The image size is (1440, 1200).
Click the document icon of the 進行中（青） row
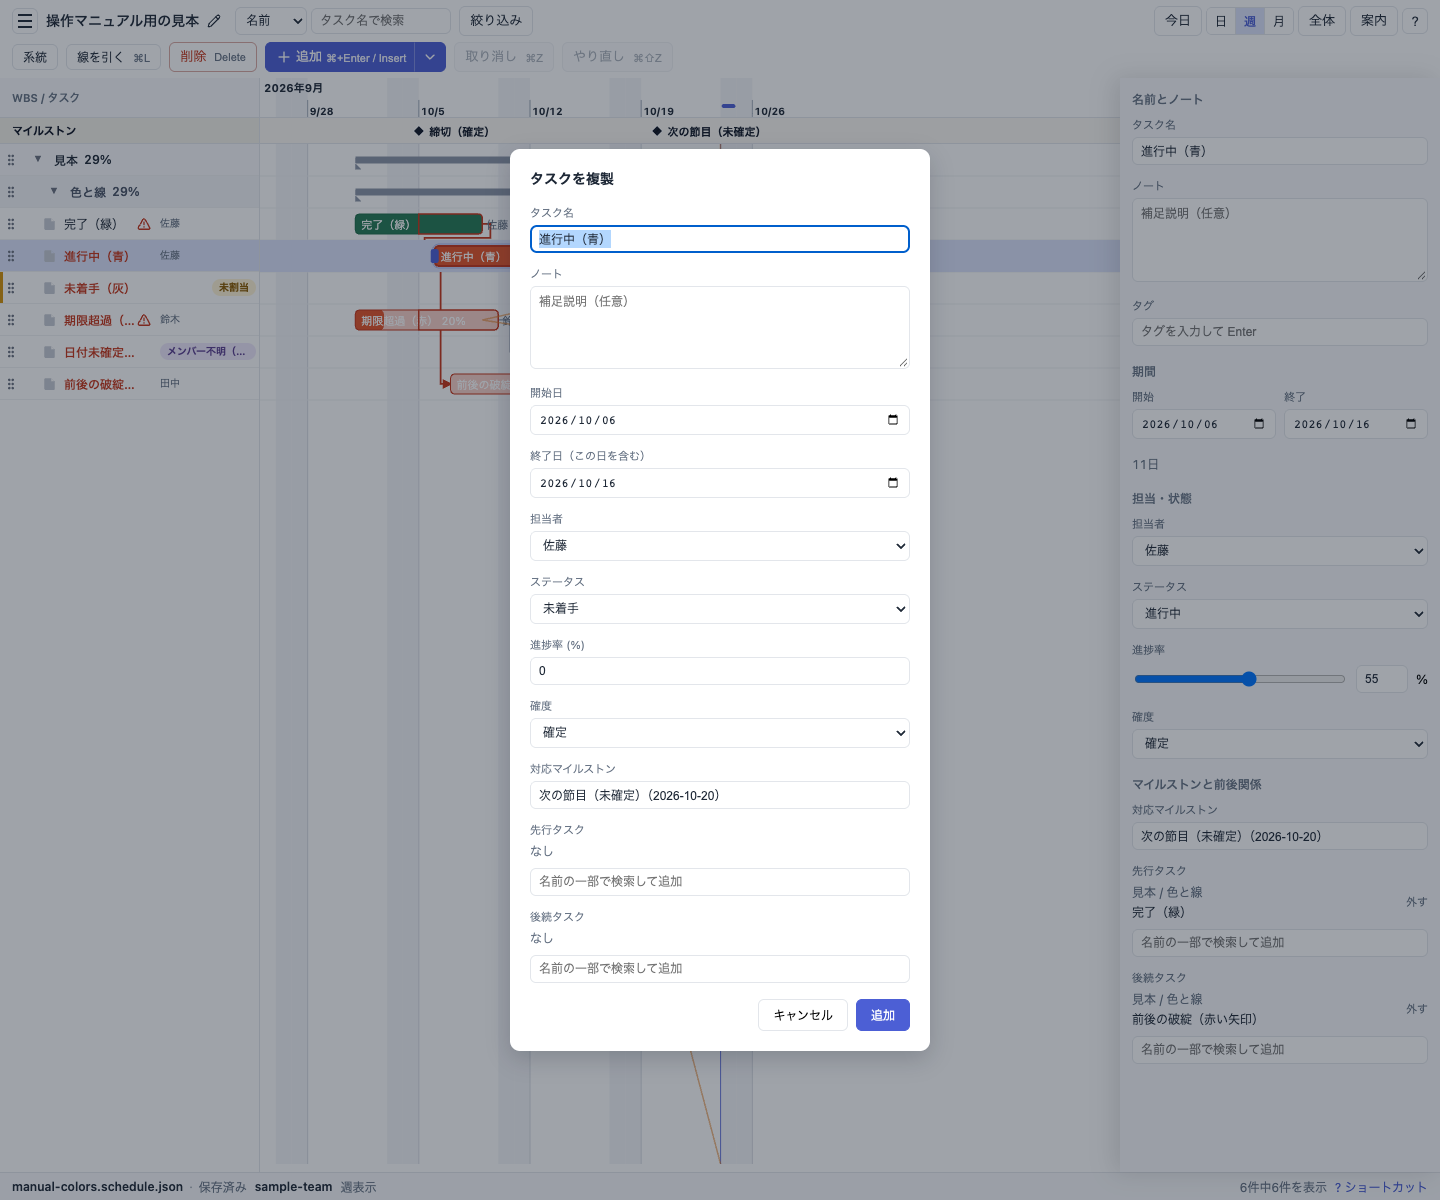(x=49, y=256)
